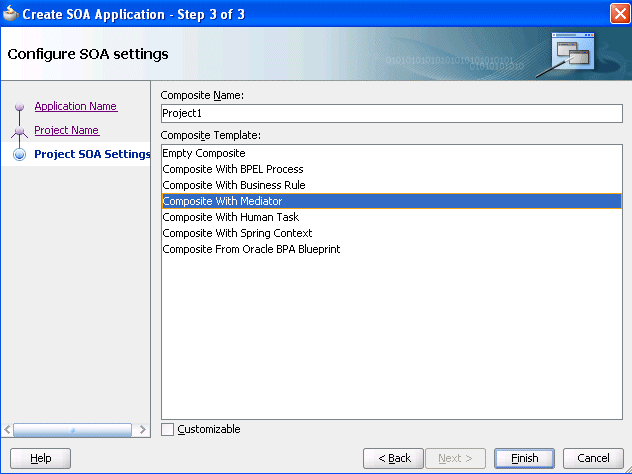Go back with the Back button
This screenshot has height=474, width=632.
pos(393,458)
